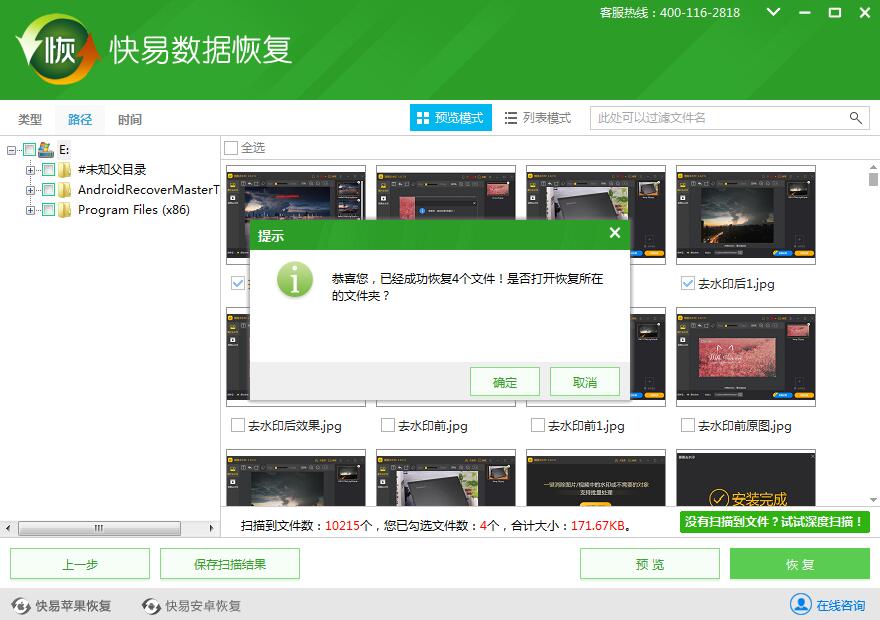Toggle the 全选 select-all checkbox
880x620 pixels.
tap(232, 147)
